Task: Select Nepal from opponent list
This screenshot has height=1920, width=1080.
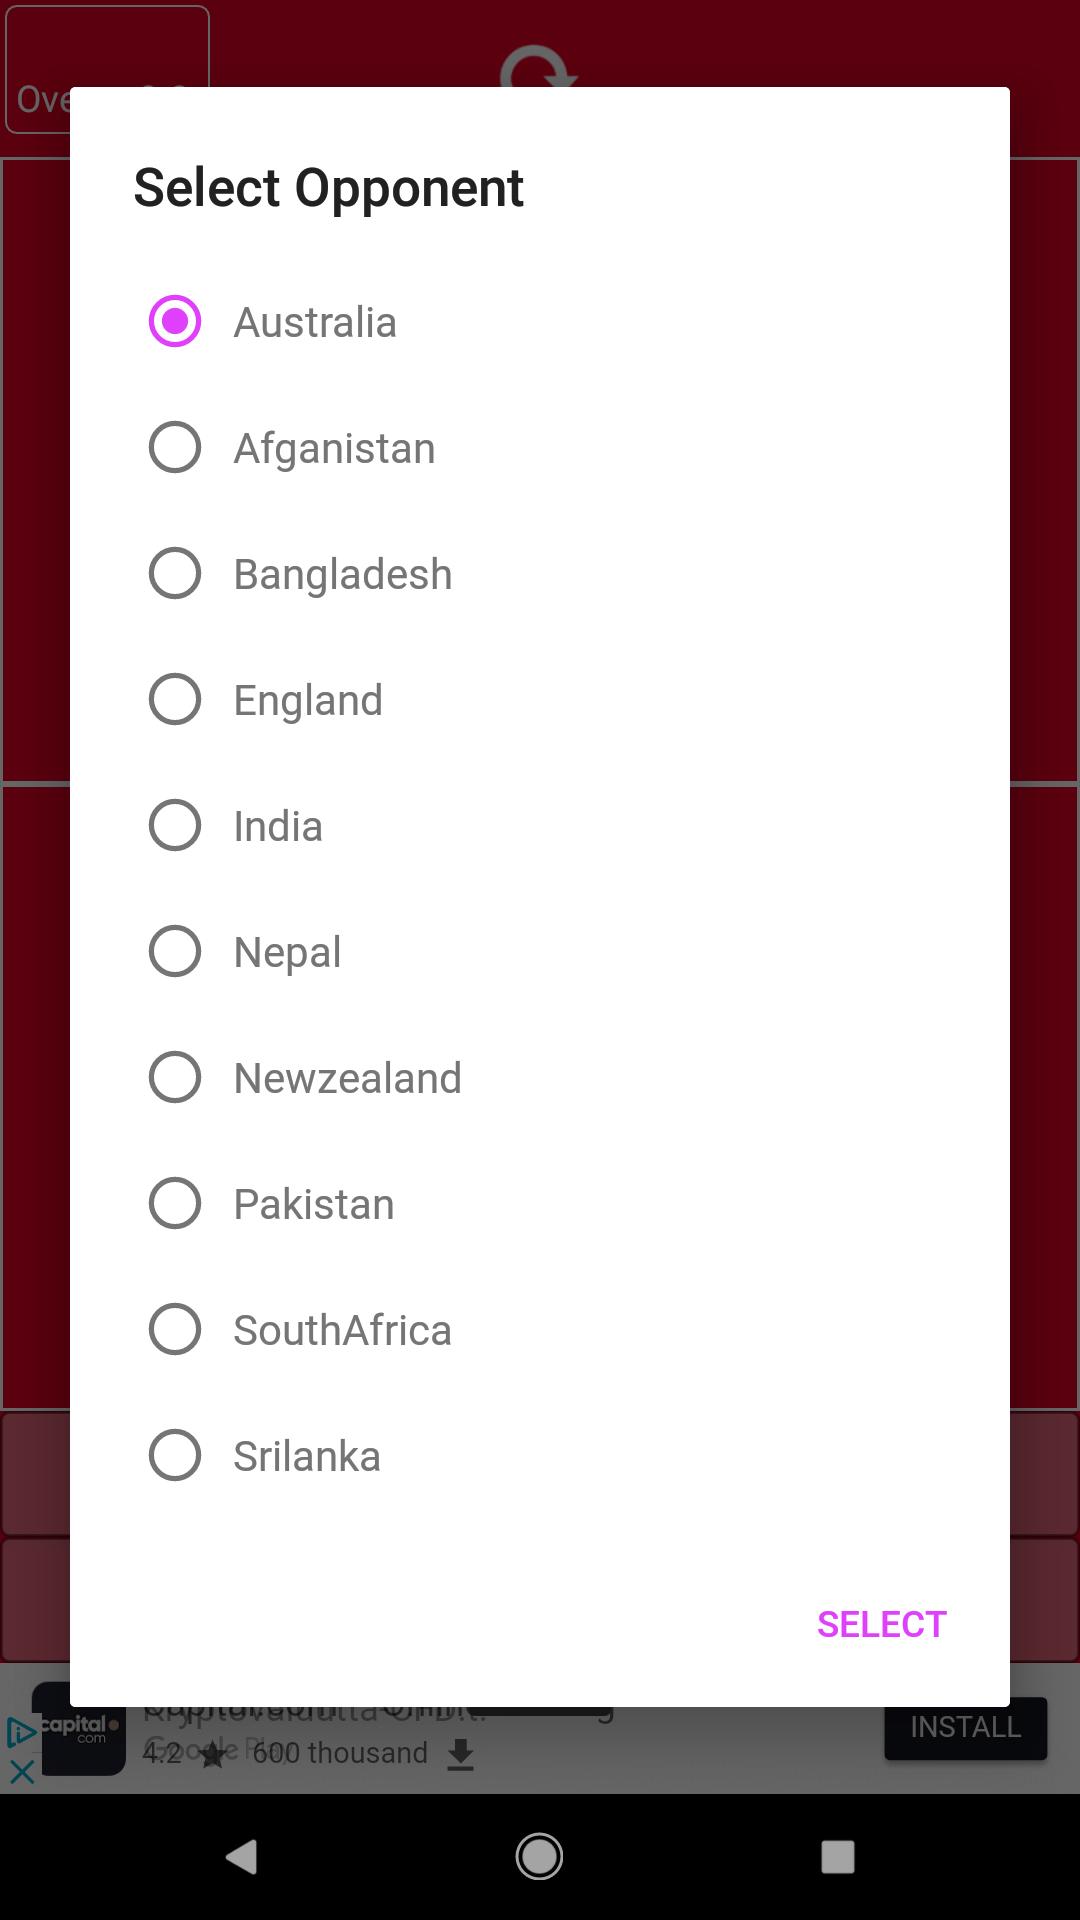Action: 175,951
